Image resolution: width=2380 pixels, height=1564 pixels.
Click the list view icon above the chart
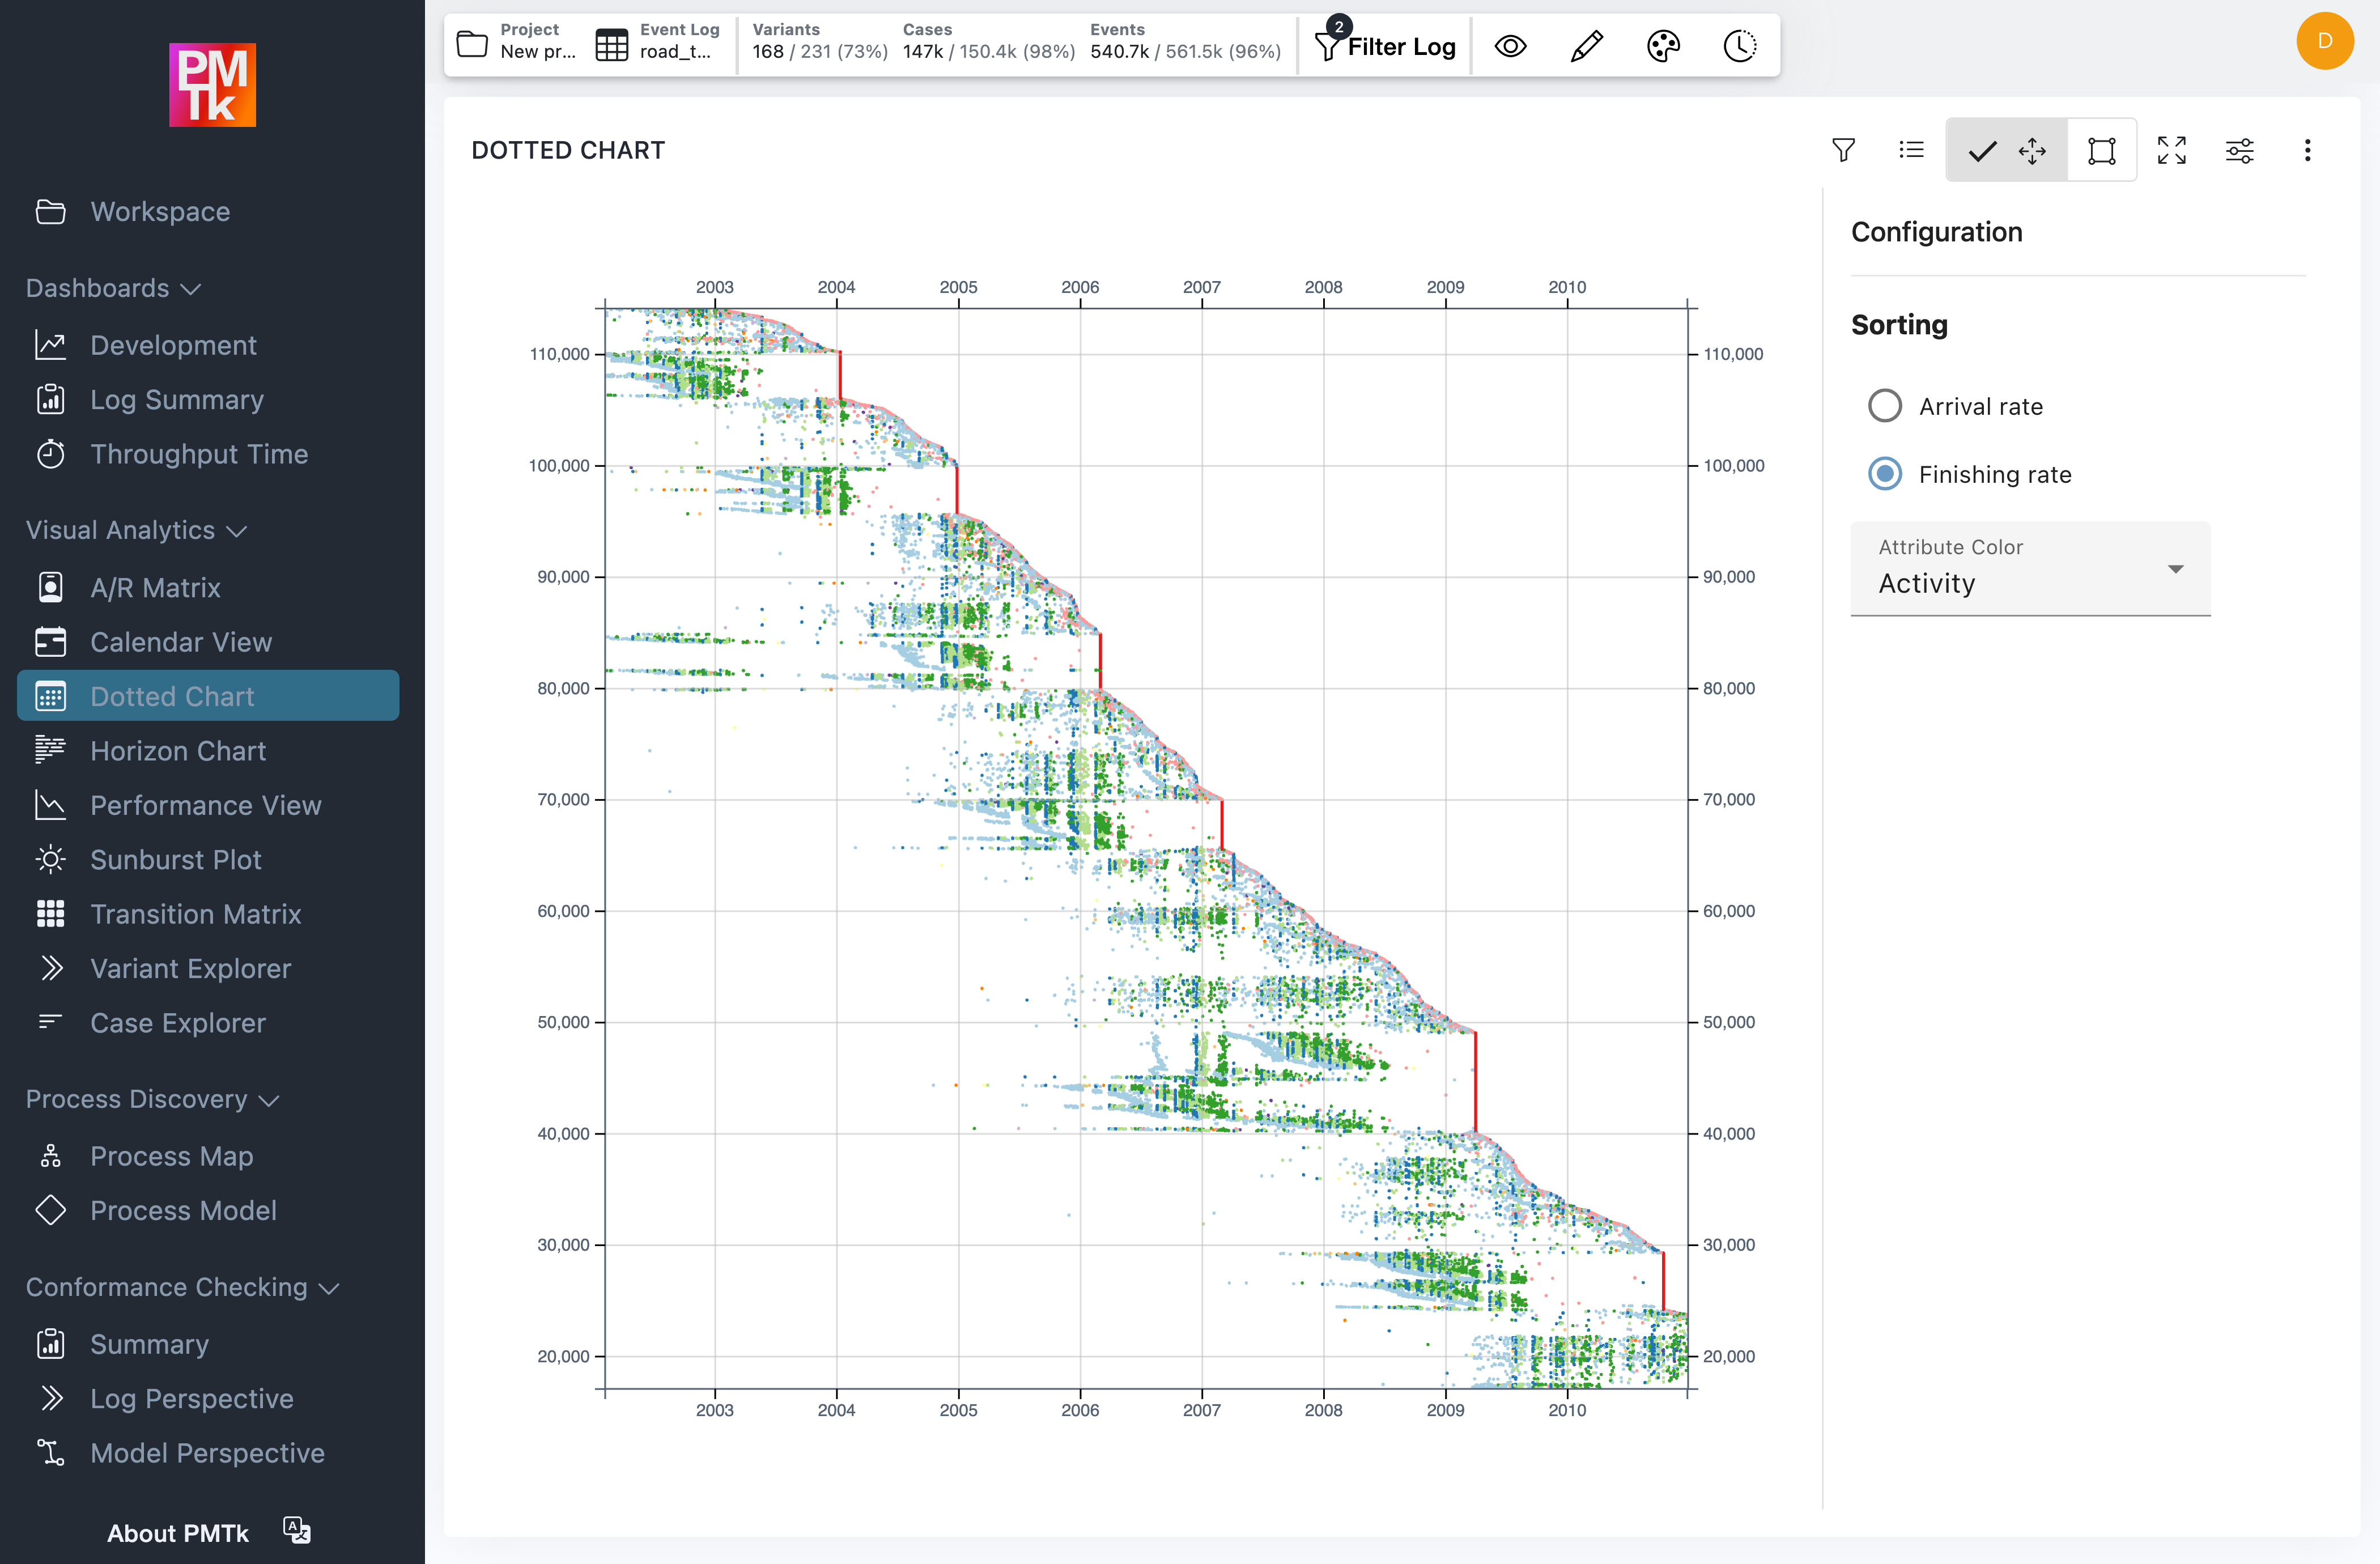tap(1911, 150)
